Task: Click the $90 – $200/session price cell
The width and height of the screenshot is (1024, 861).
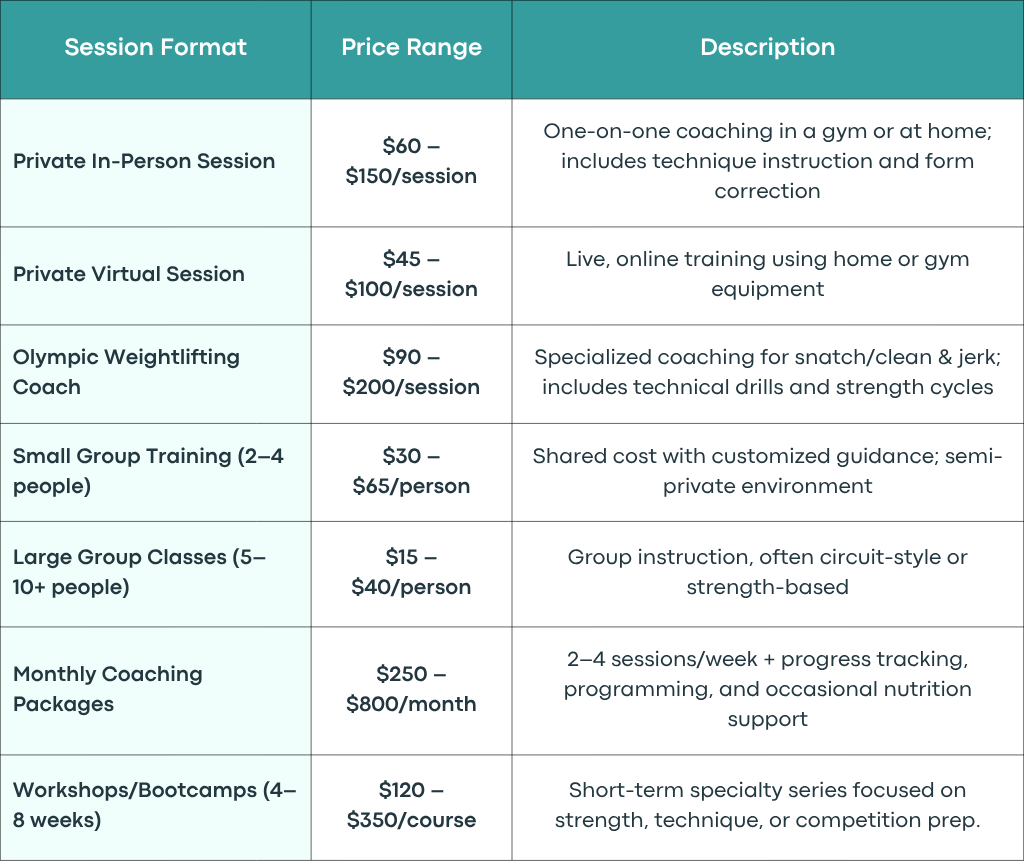Action: (411, 374)
